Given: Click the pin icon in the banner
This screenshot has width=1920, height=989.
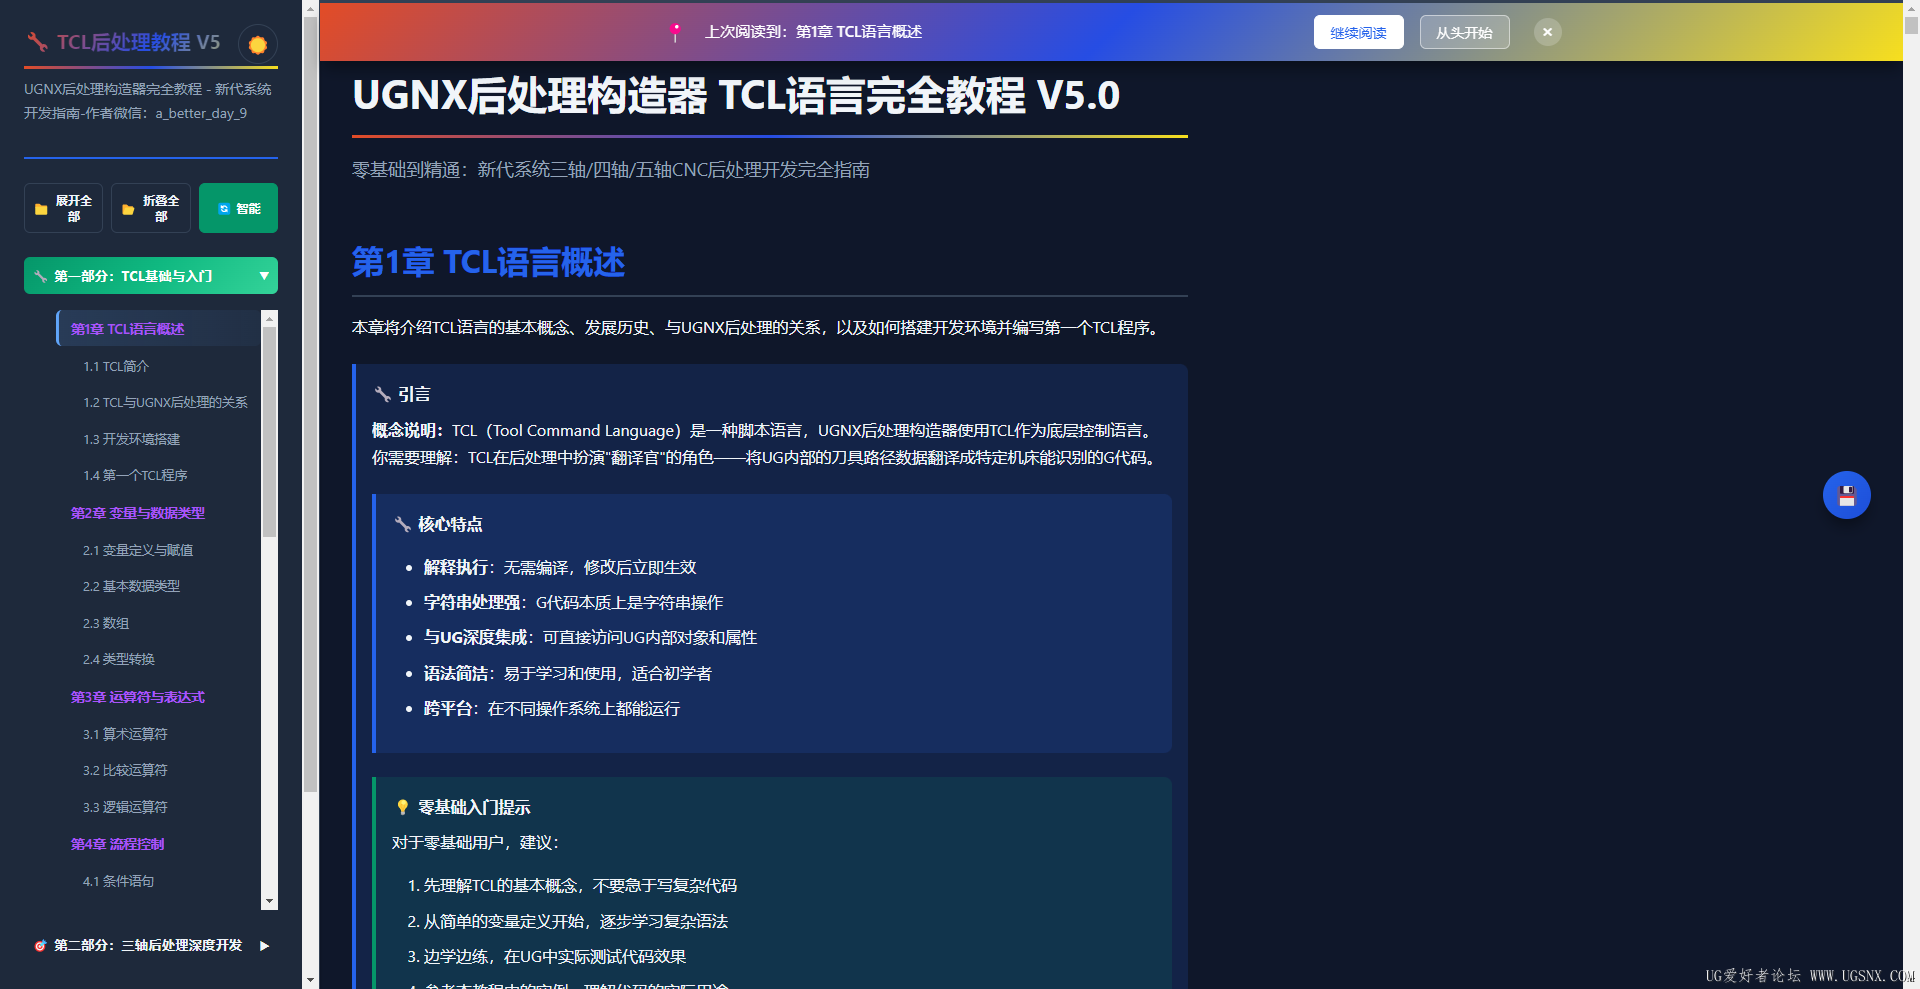Looking at the screenshot, I should (x=676, y=32).
